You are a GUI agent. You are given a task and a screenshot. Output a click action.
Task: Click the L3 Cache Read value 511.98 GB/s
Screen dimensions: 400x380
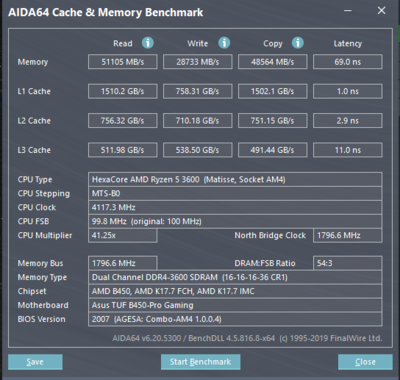(x=123, y=150)
